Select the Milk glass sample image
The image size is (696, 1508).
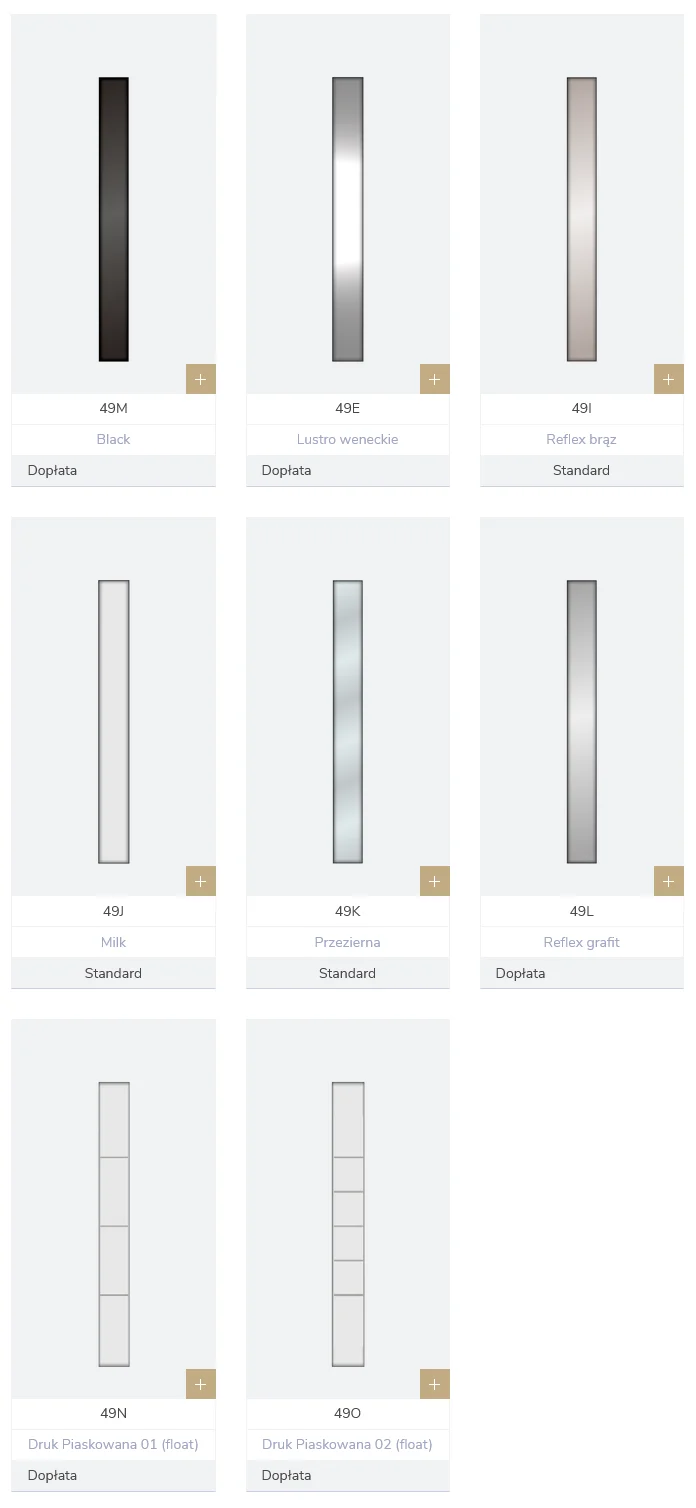[x=114, y=721]
